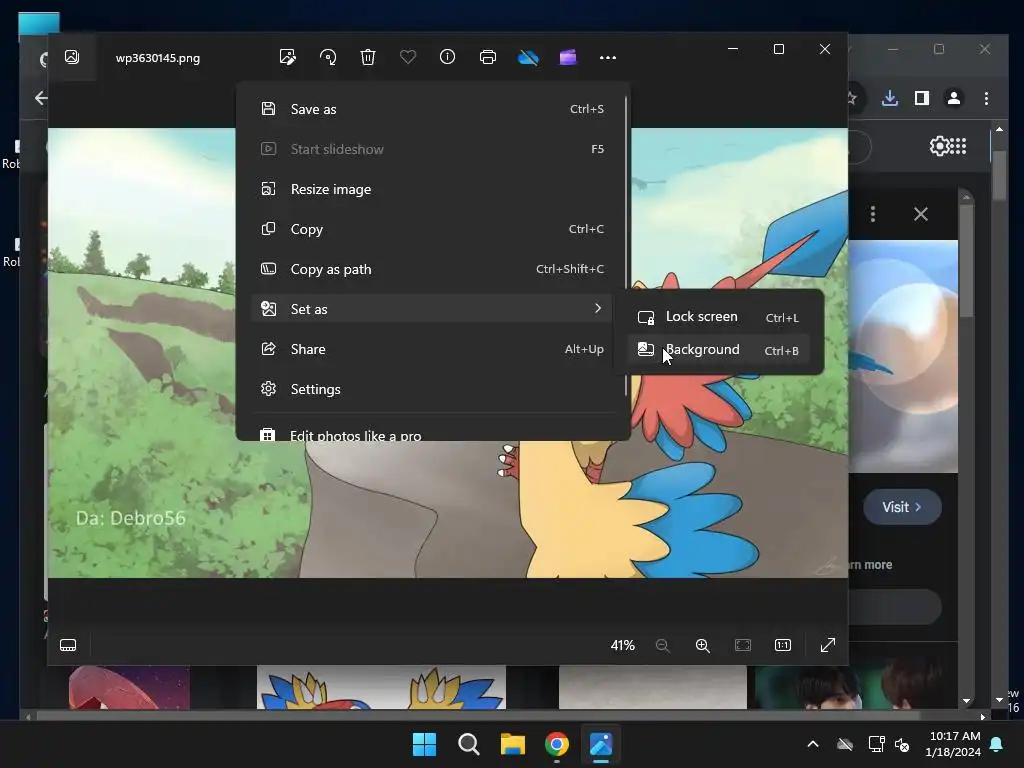Viewport: 1024px width, 768px height.
Task: Zoom in with the plus magnifier icon
Action: coord(703,645)
